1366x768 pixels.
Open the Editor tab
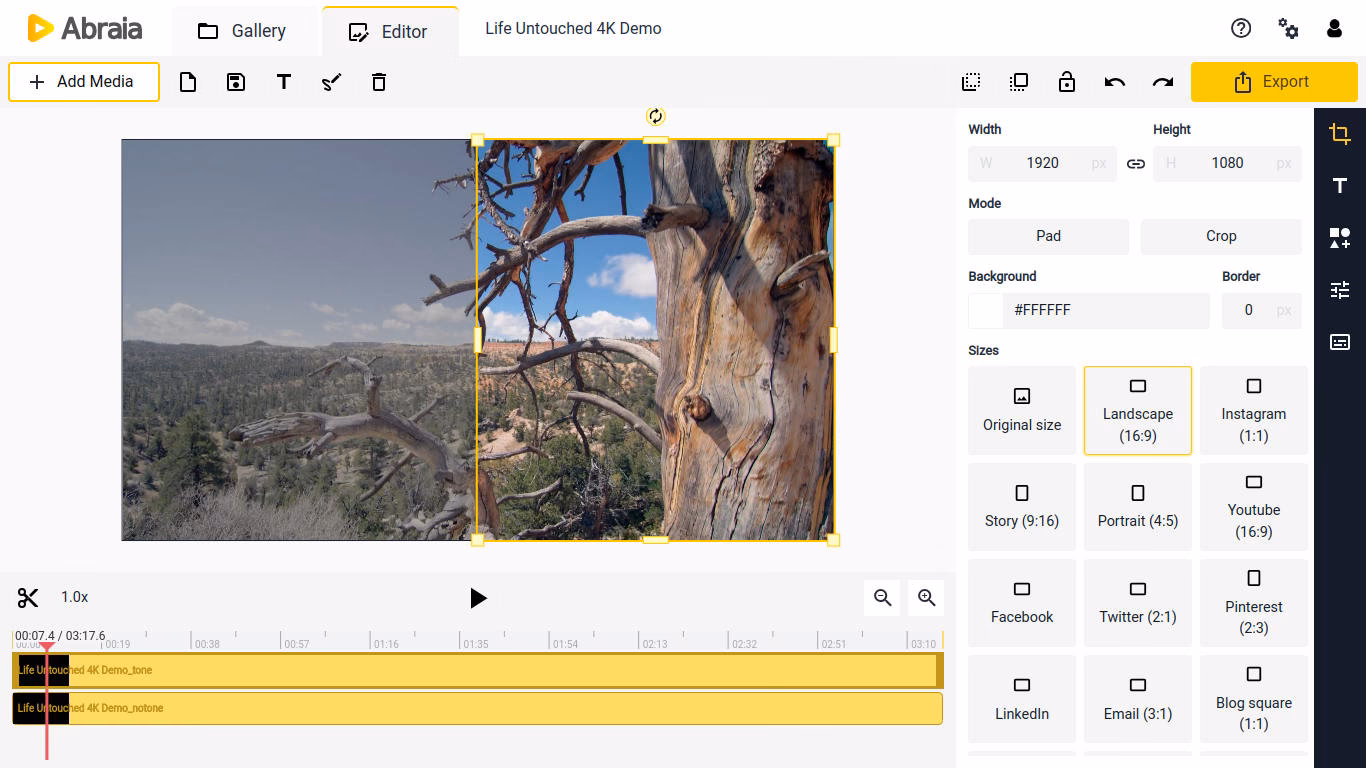(x=390, y=30)
